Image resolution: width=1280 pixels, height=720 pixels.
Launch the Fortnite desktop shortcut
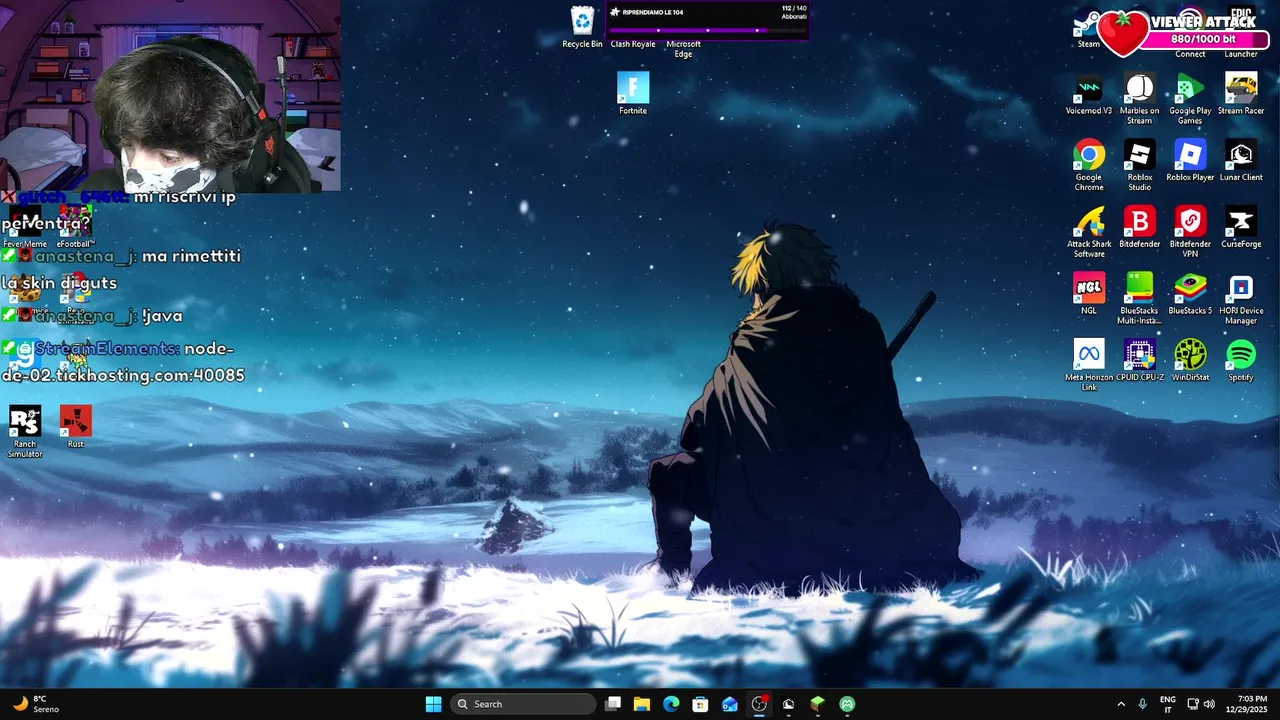pyautogui.click(x=633, y=93)
